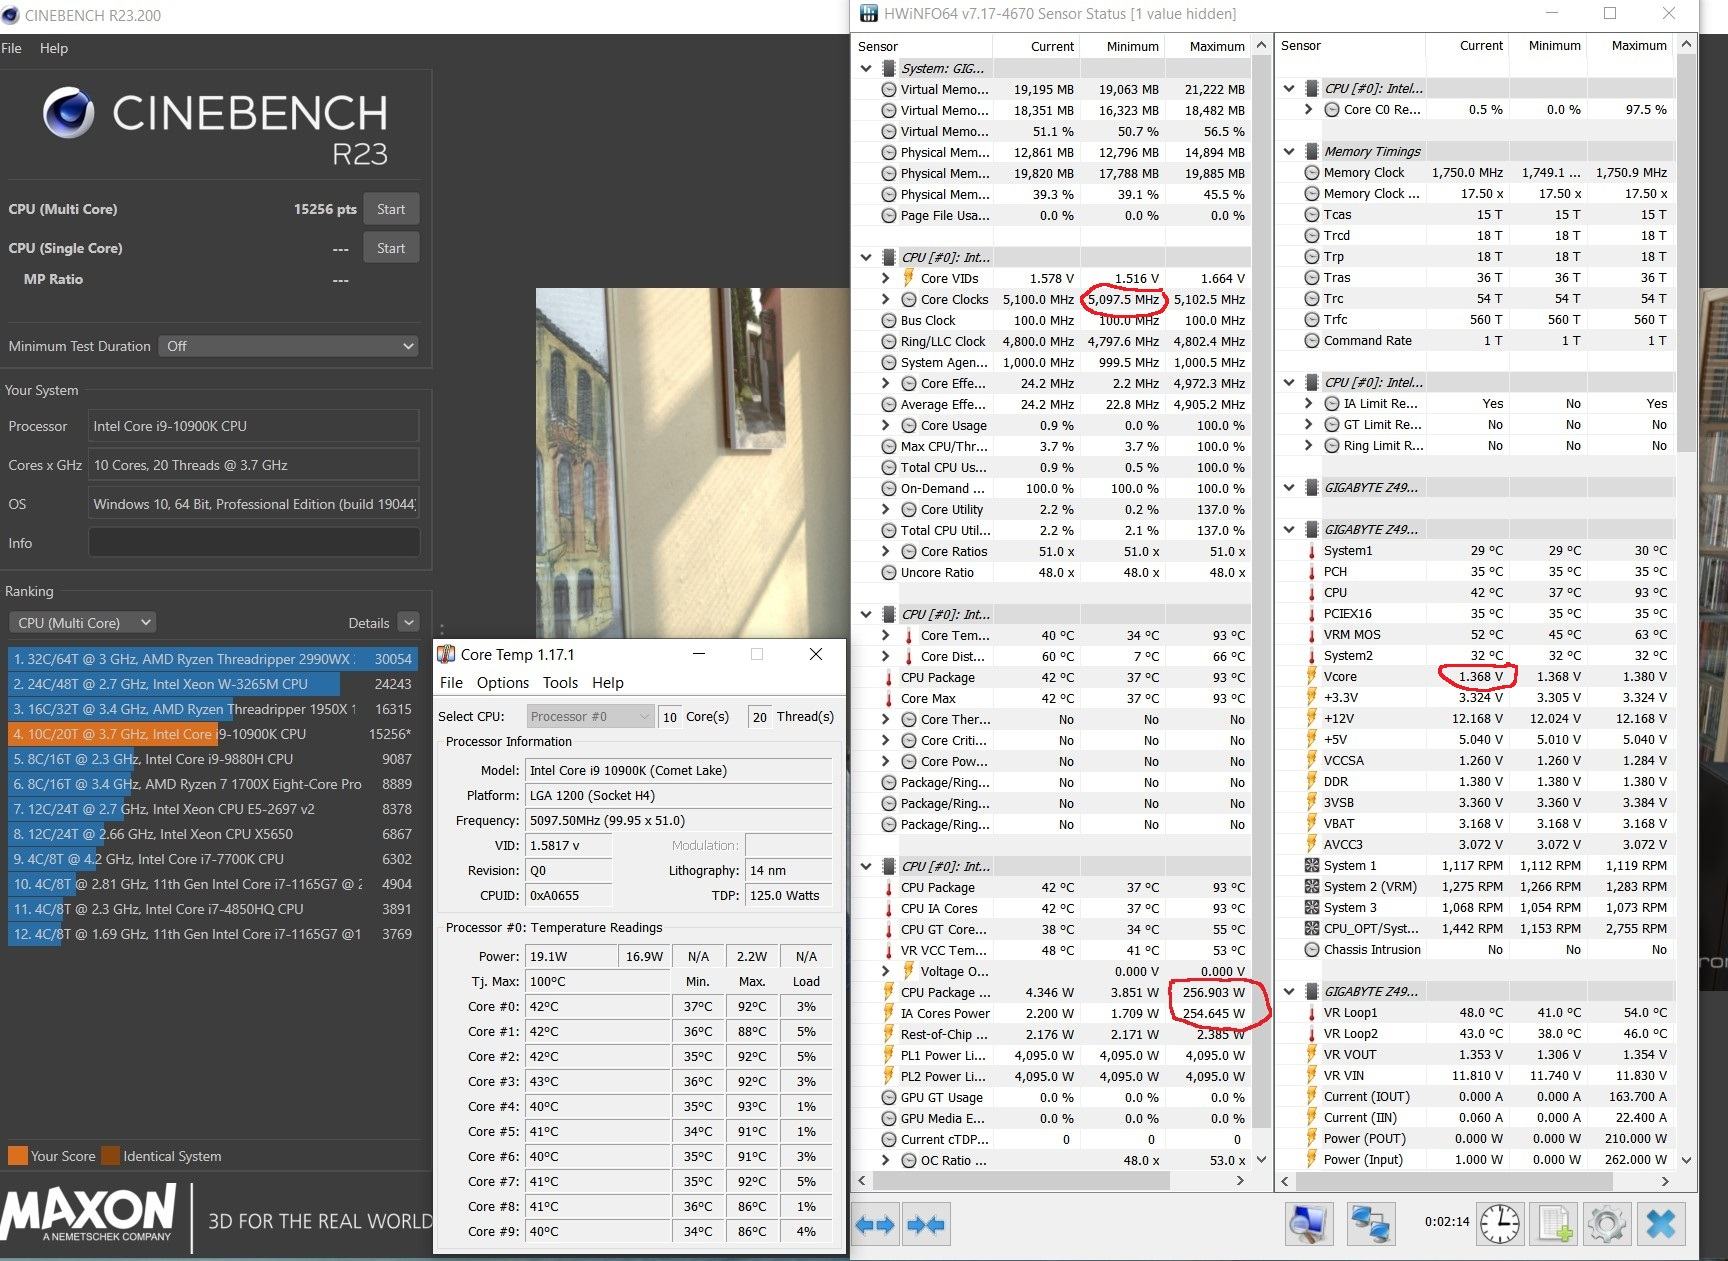Open Core Temp Tools menu
The width and height of the screenshot is (1728, 1261).
(560, 682)
